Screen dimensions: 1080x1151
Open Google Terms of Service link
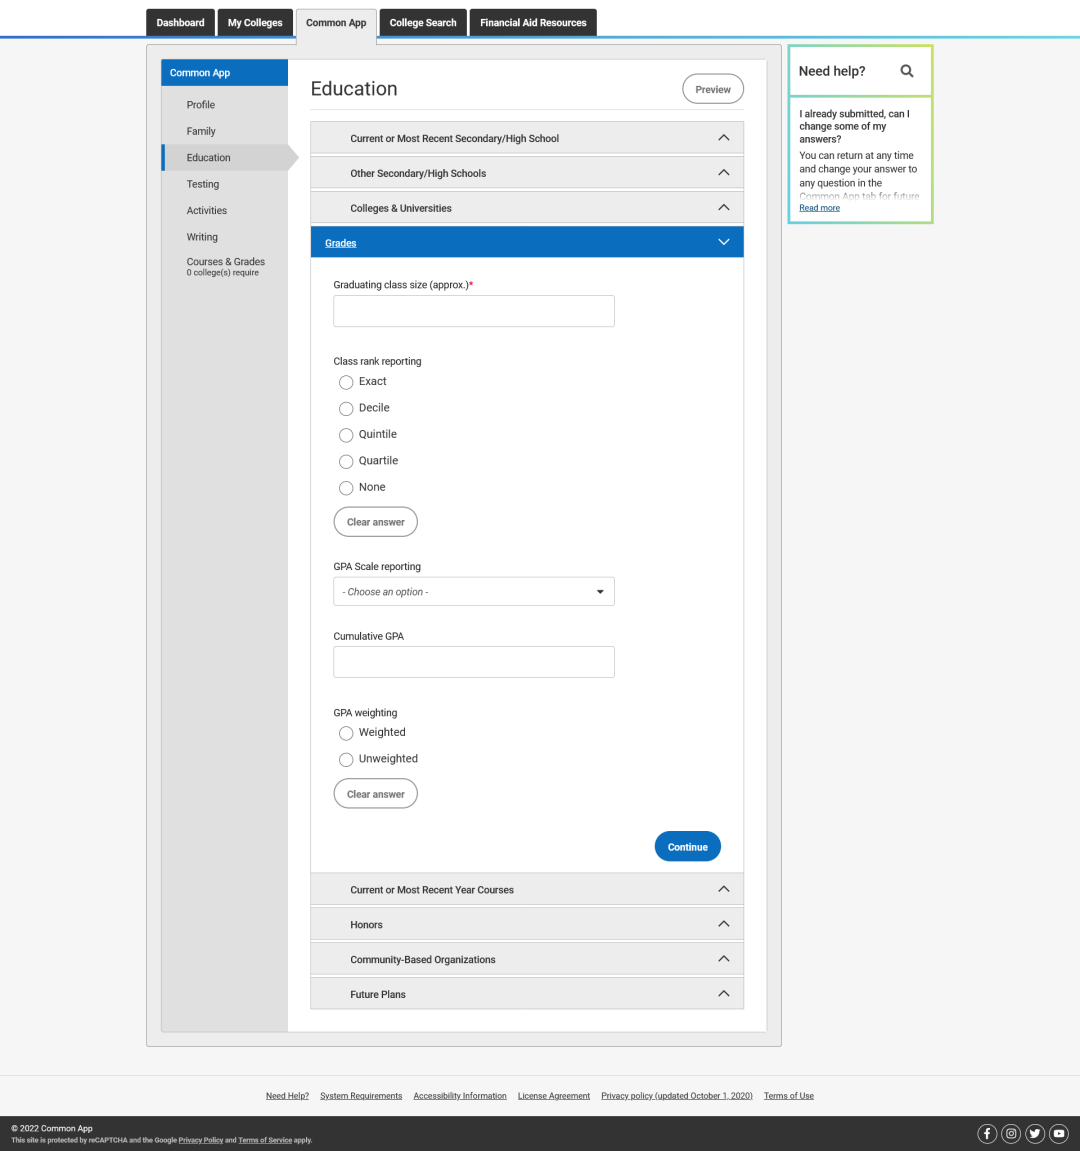265,1140
